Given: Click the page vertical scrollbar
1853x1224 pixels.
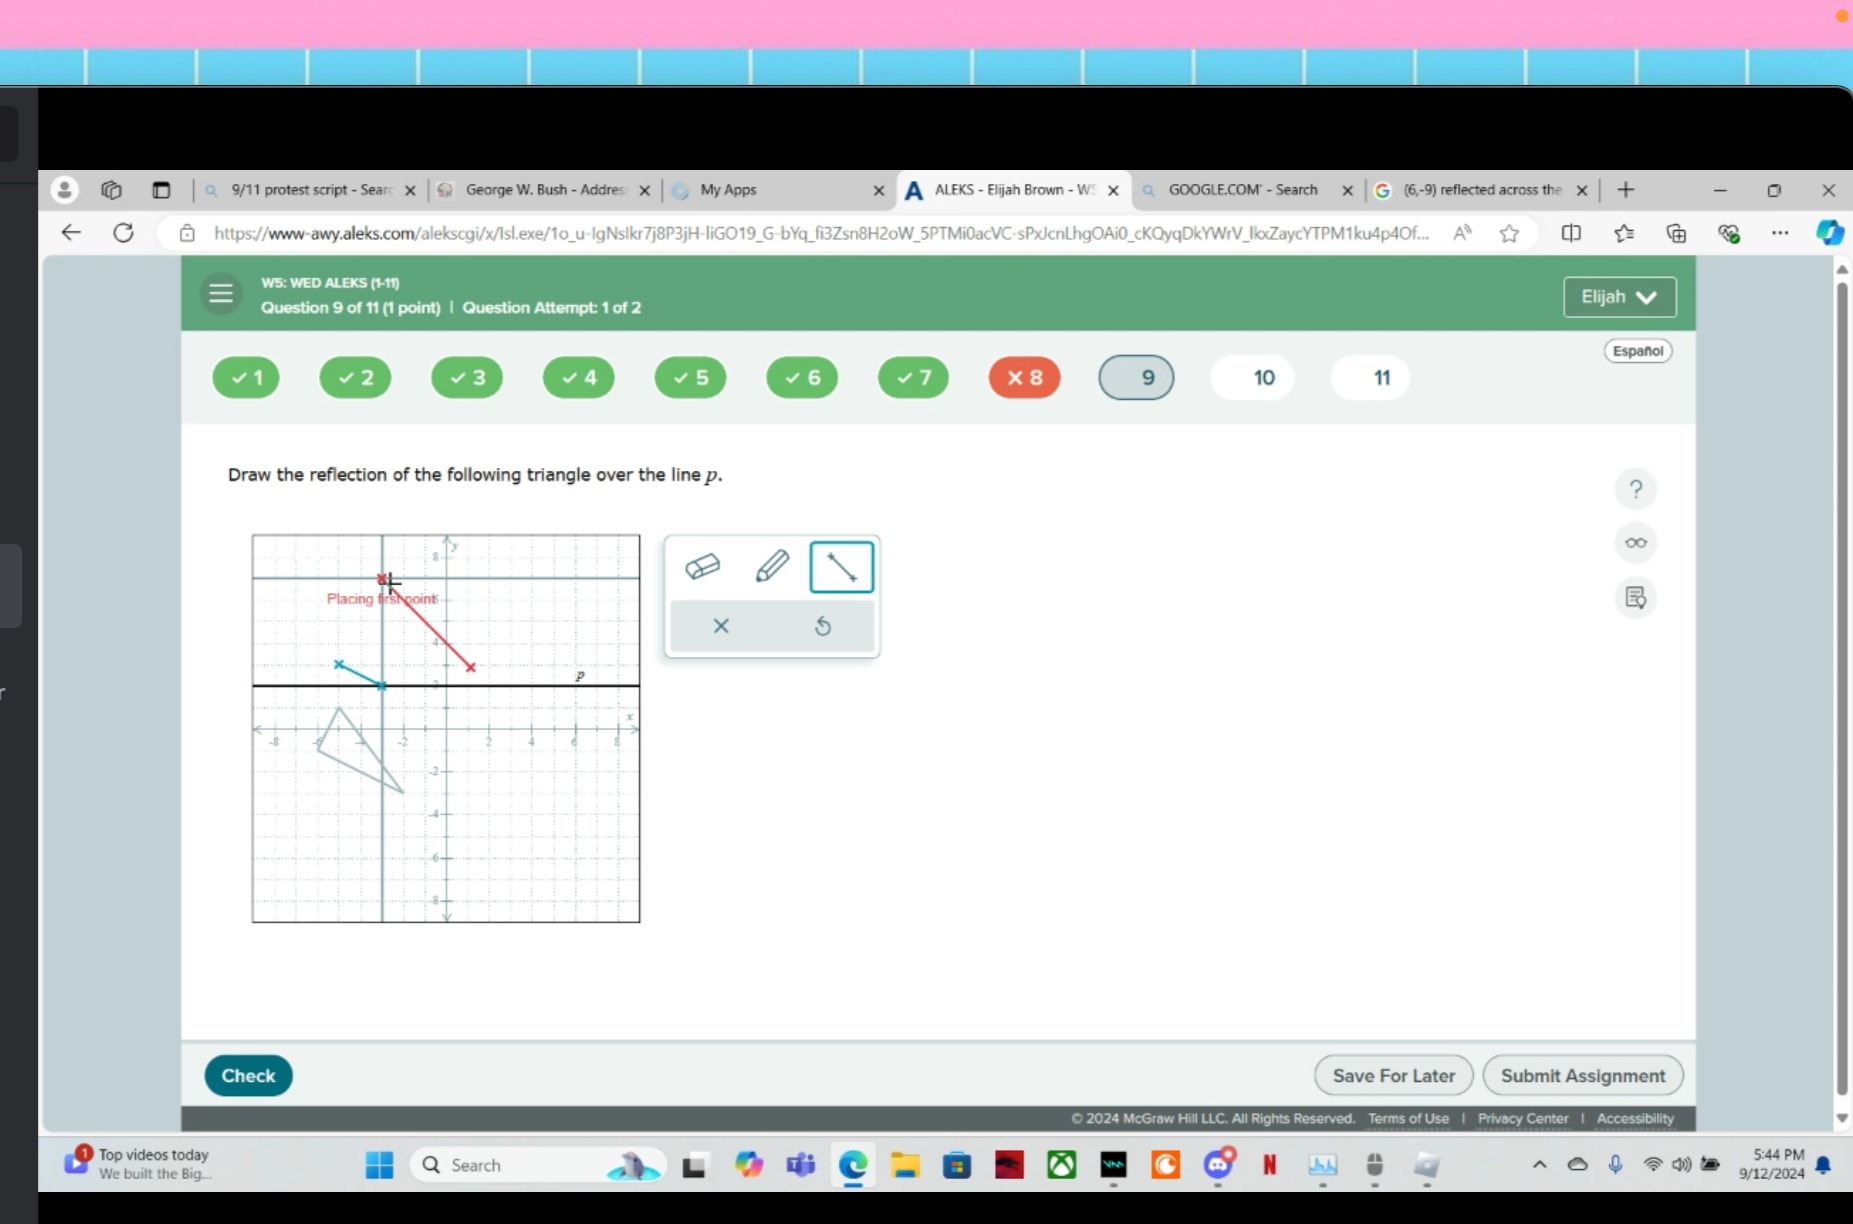Looking at the screenshot, I should (1842, 690).
